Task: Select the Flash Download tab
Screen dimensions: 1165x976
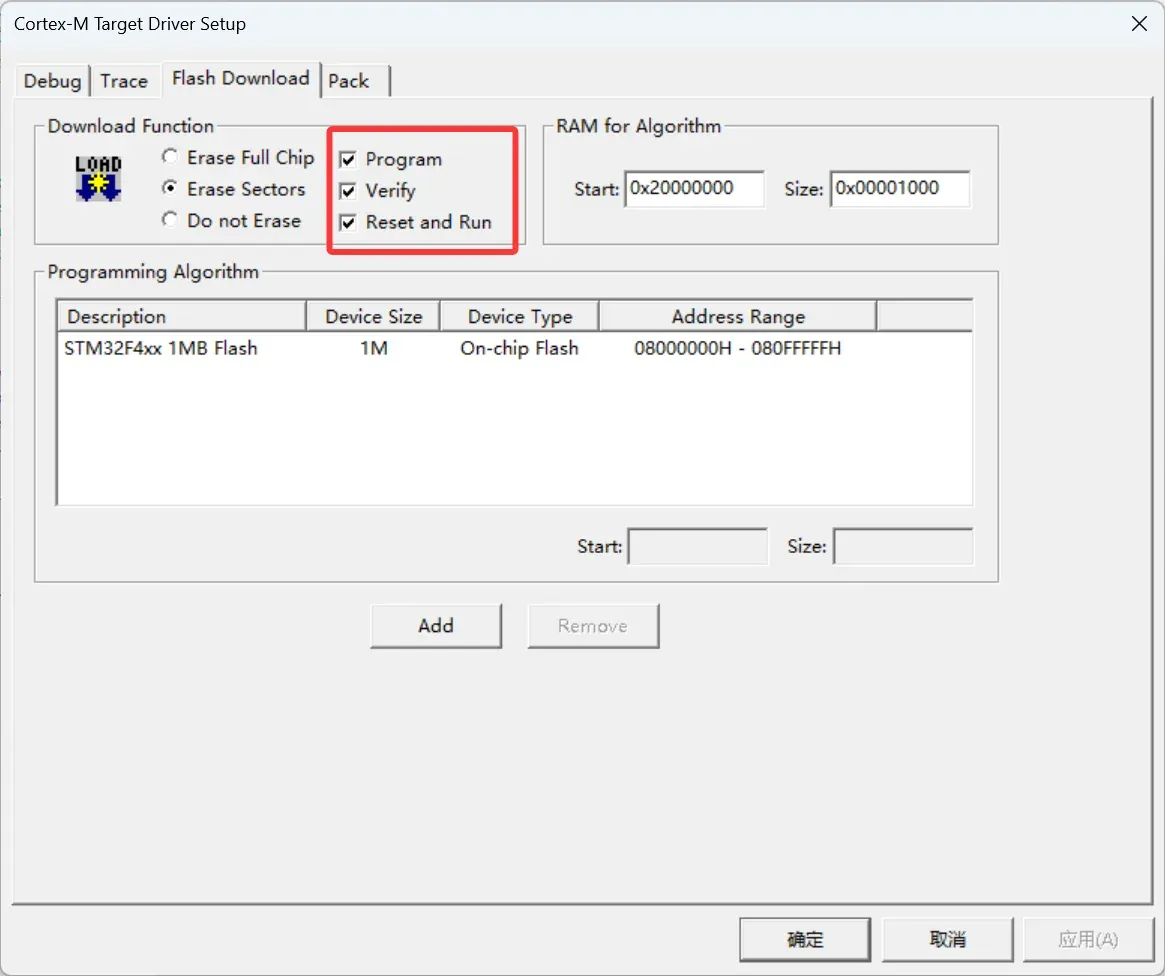Action: pos(240,78)
